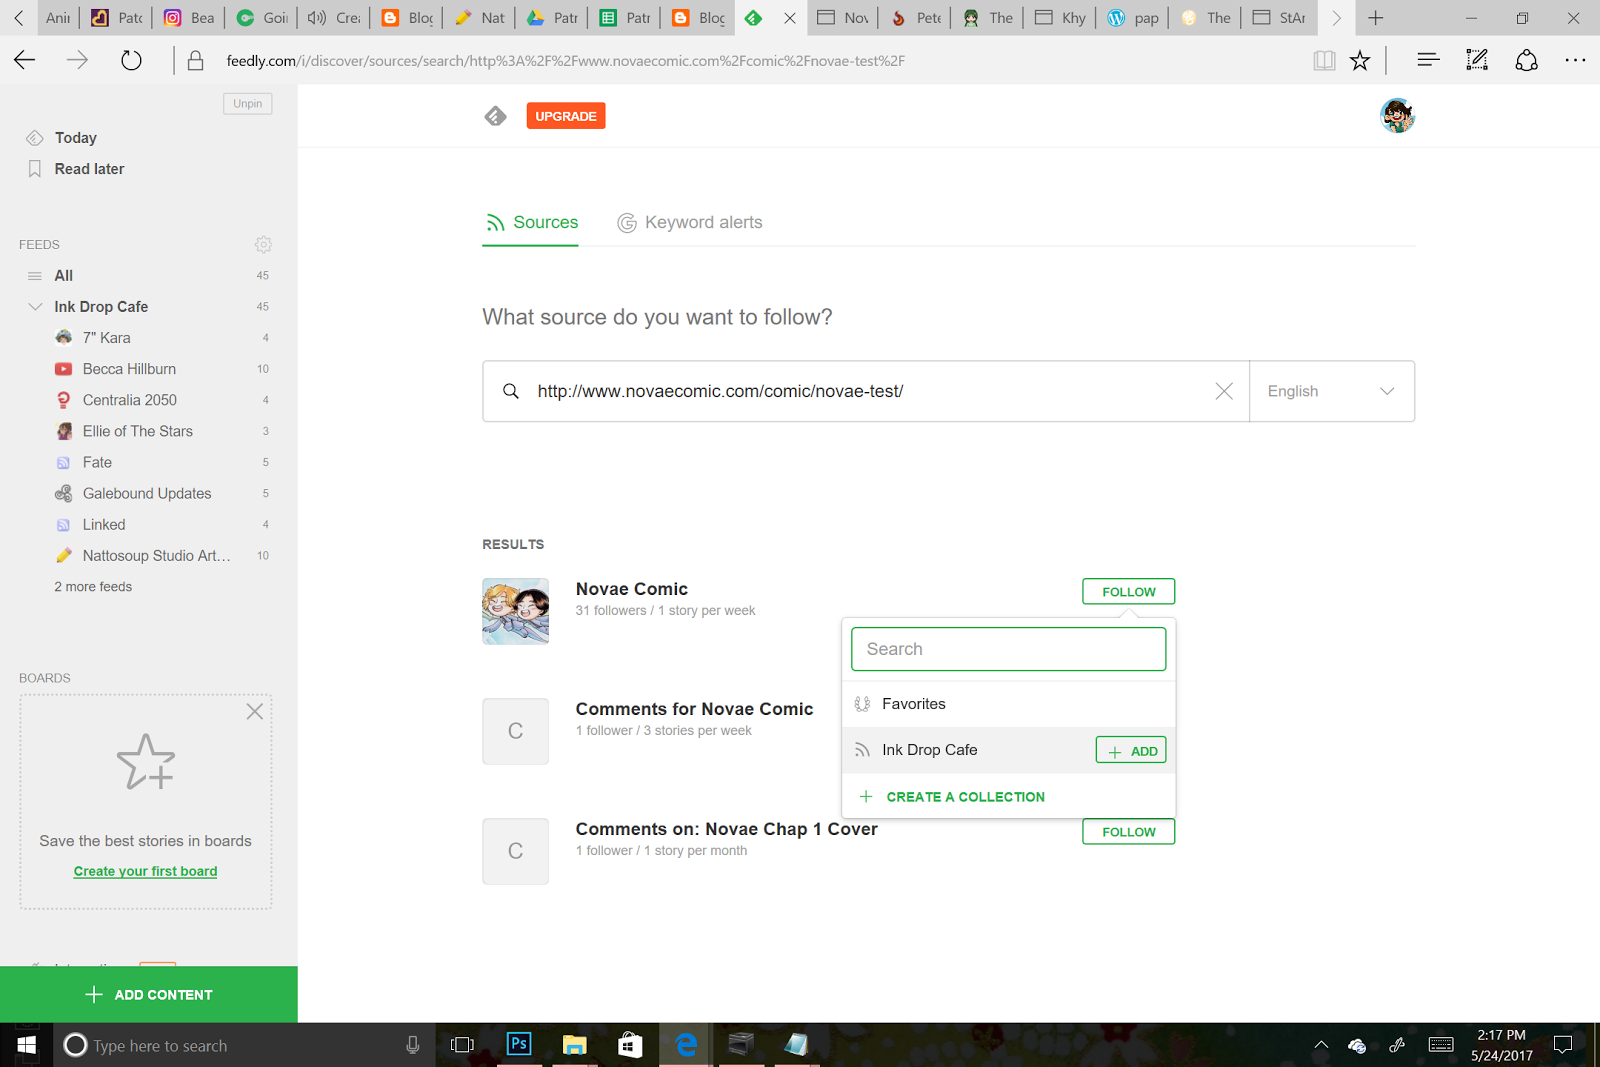Clear the source search box with X
The image size is (1600, 1067).
pyautogui.click(x=1224, y=391)
